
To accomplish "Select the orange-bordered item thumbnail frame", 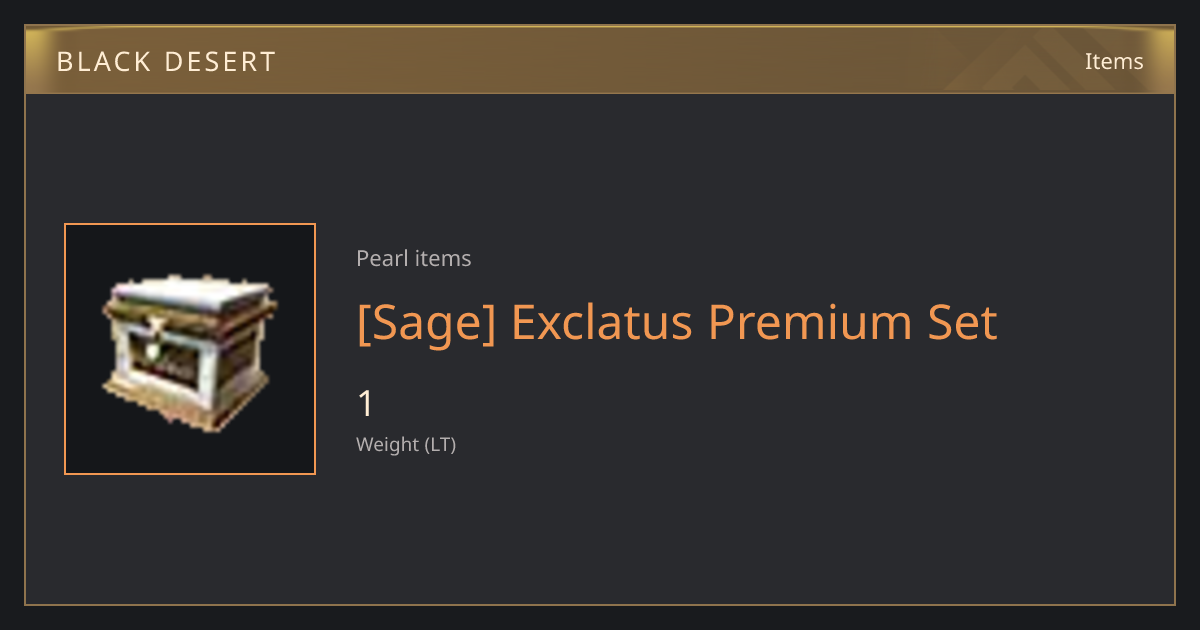I will point(190,349).
